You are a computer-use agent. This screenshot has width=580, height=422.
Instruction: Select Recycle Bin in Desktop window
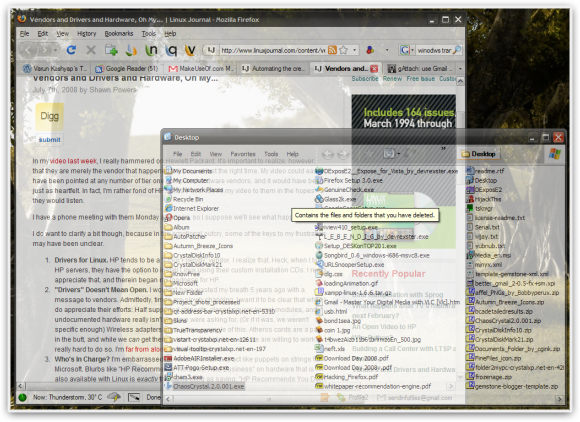(x=184, y=199)
